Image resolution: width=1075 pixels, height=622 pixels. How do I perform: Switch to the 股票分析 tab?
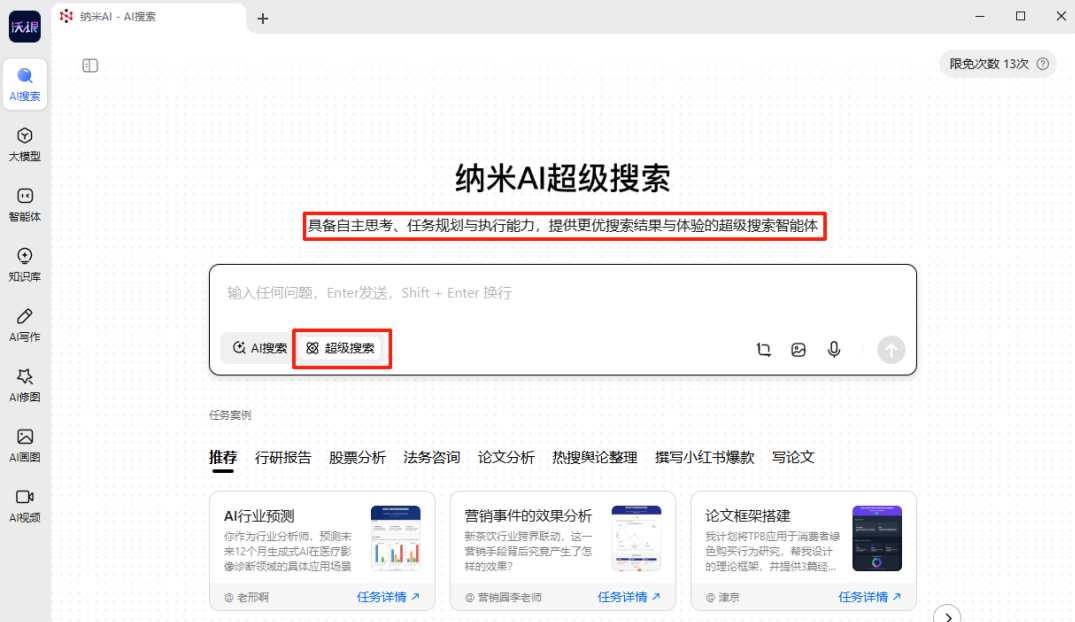pos(357,457)
